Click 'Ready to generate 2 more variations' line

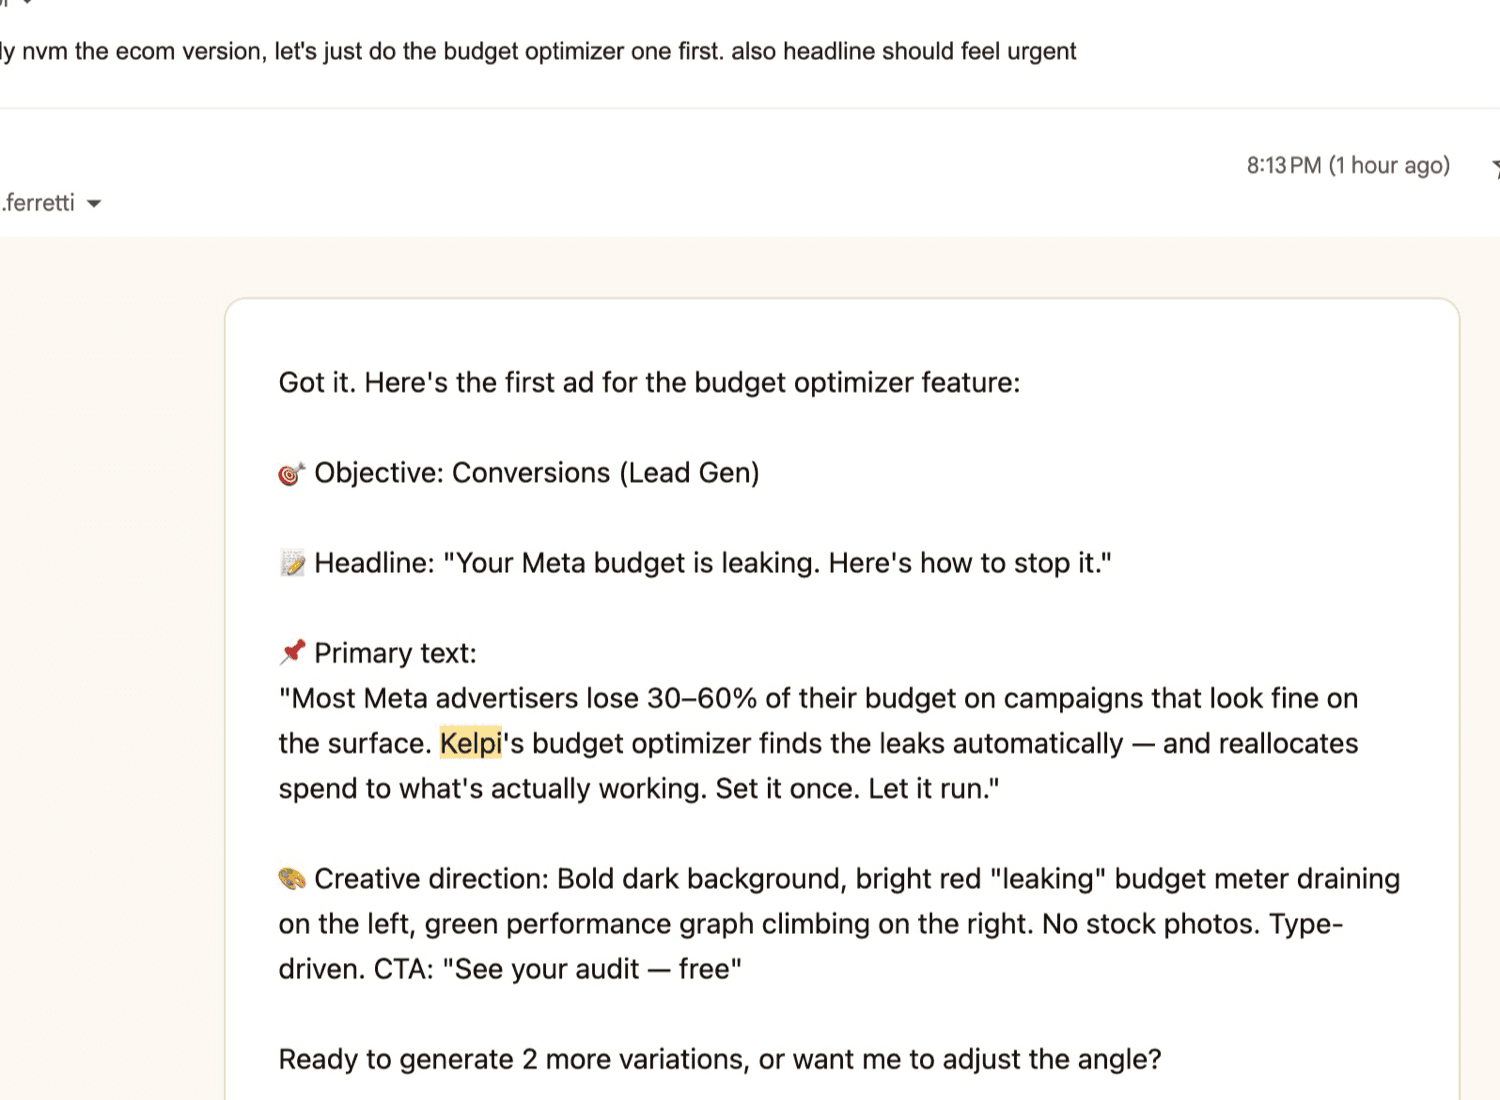pos(720,1059)
